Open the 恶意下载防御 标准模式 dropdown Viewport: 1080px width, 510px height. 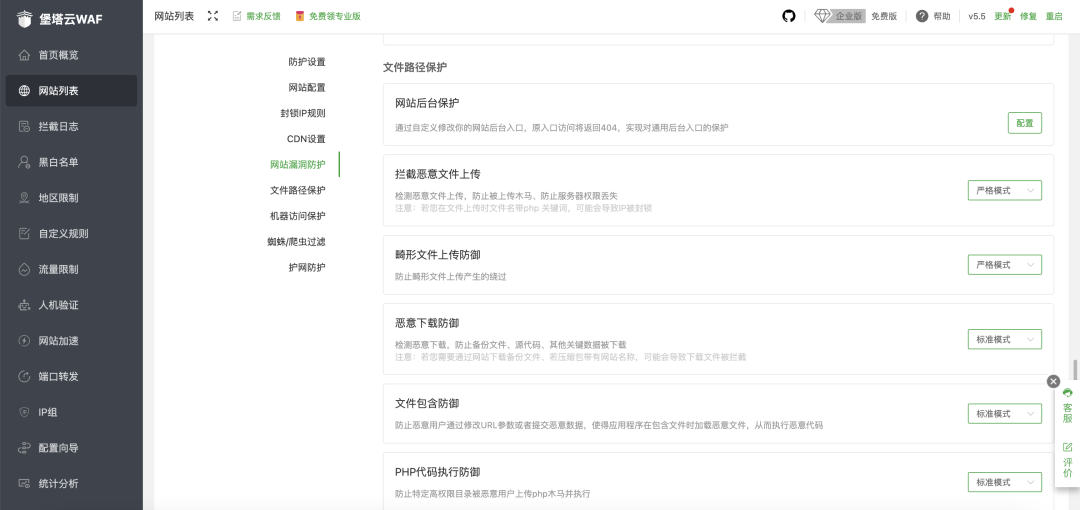(x=1004, y=340)
